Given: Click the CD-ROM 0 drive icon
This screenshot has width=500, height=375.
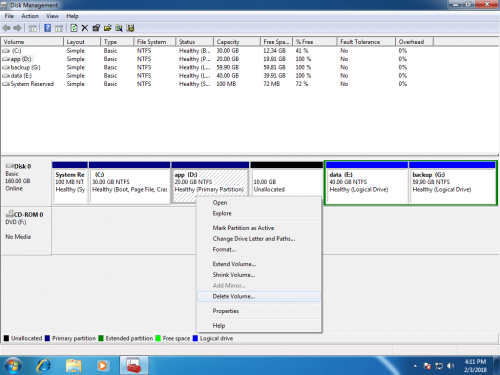Looking at the screenshot, I should 9,214.
